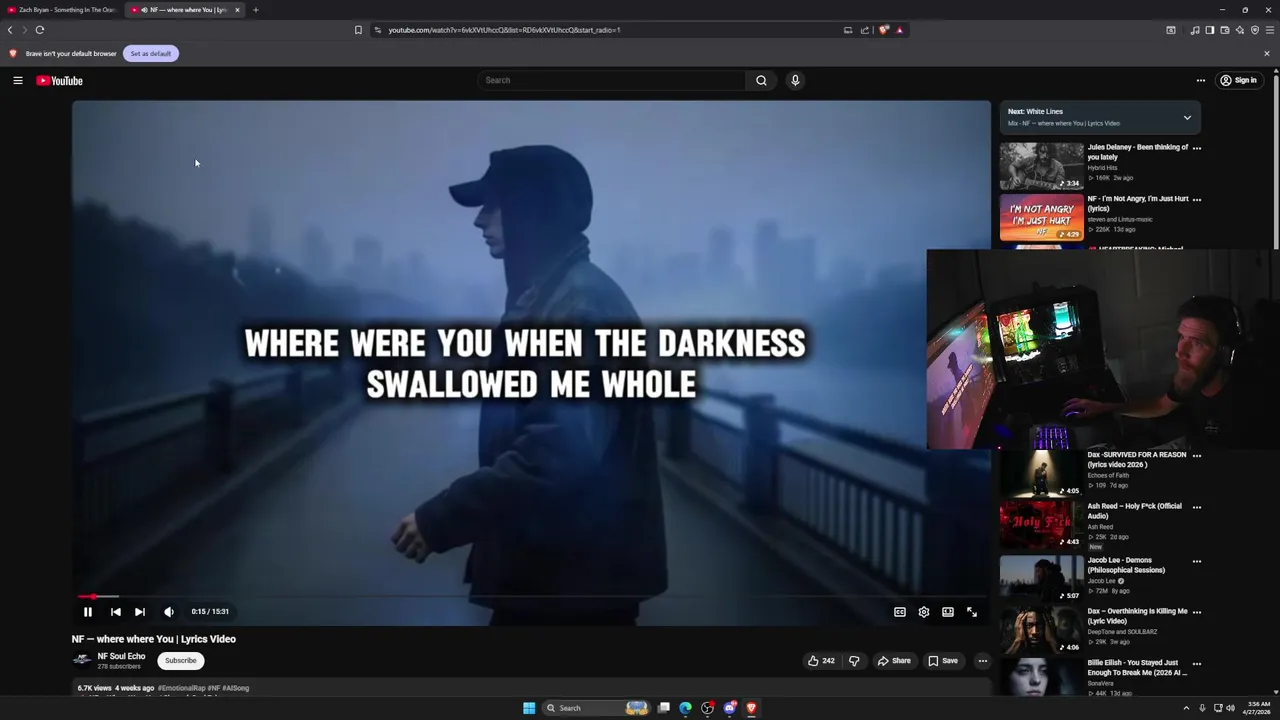Open Brave Shields lion icon
1280x720 pixels.
pyautogui.click(x=884, y=30)
